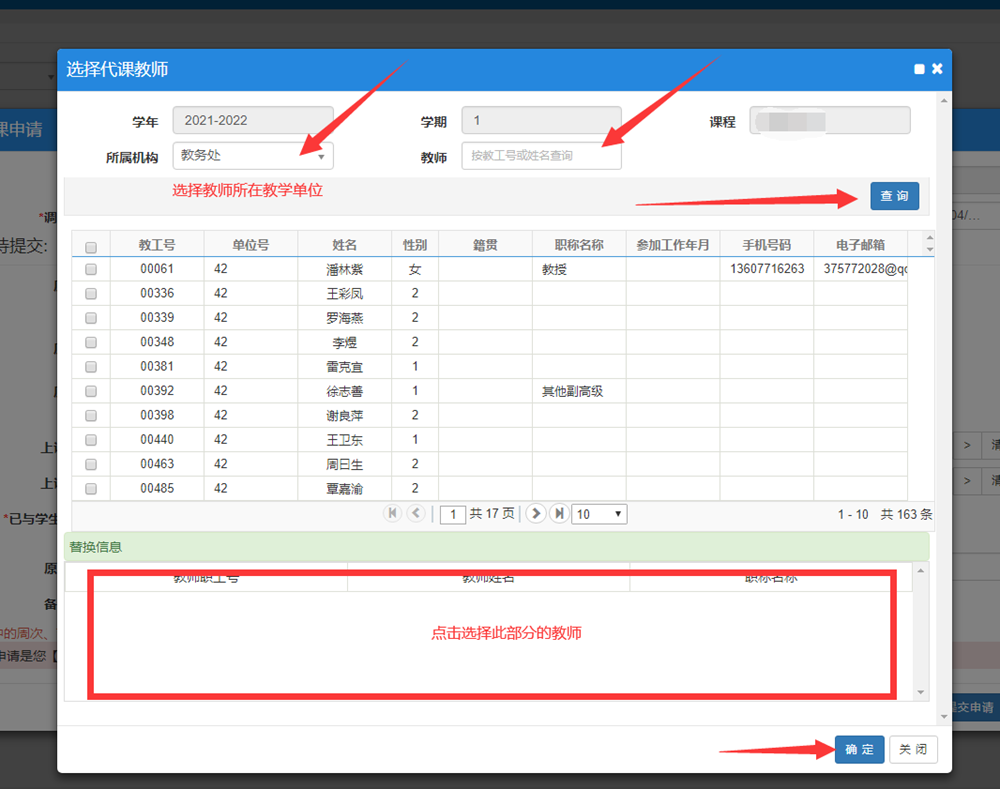
Task: Open the 所属机构 dropdown showing 教务处
Action: pos(253,156)
